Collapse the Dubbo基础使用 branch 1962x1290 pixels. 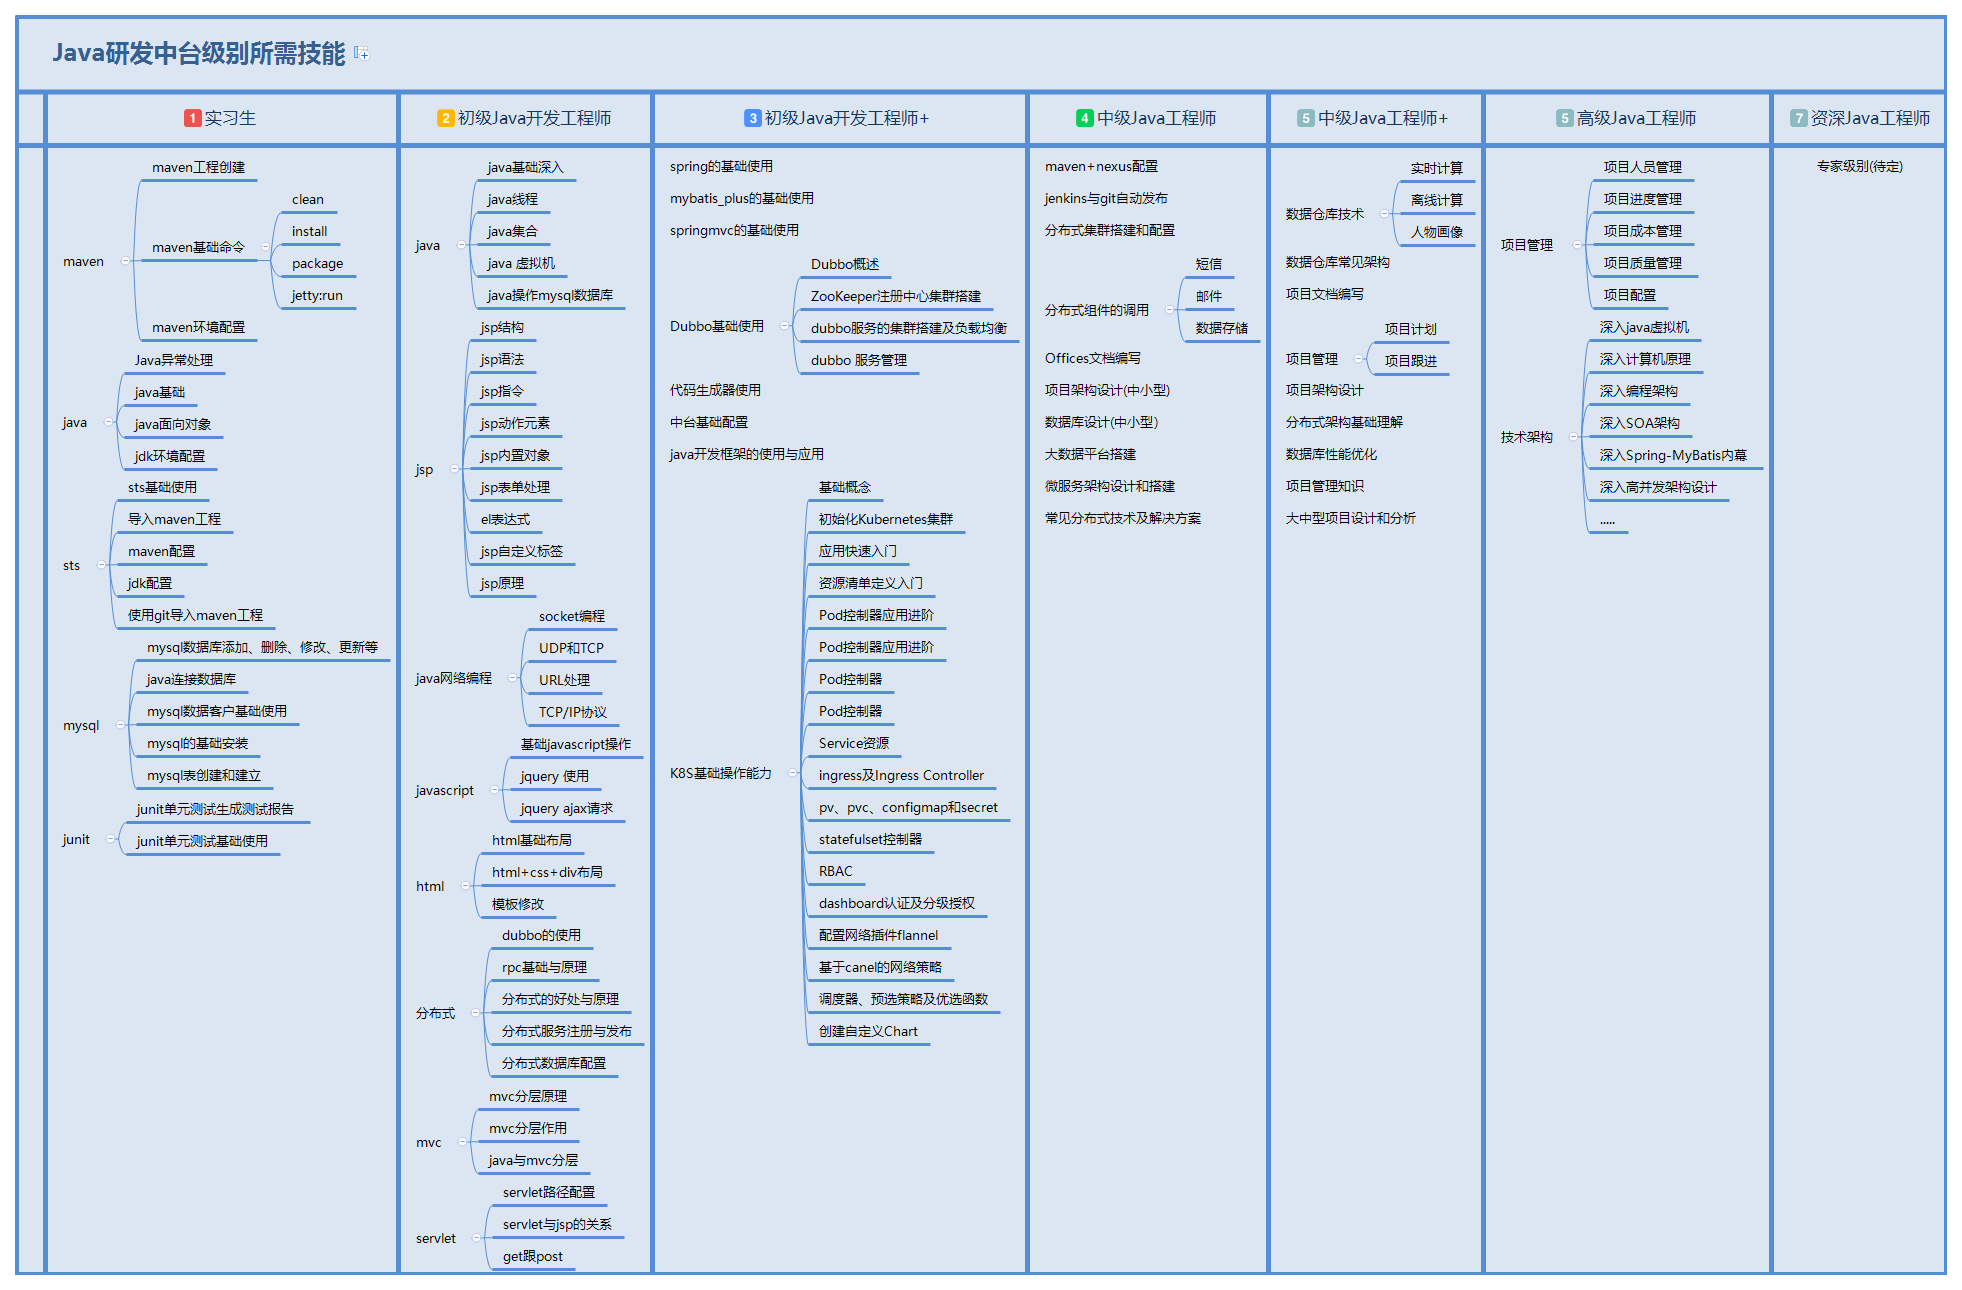pos(784,326)
